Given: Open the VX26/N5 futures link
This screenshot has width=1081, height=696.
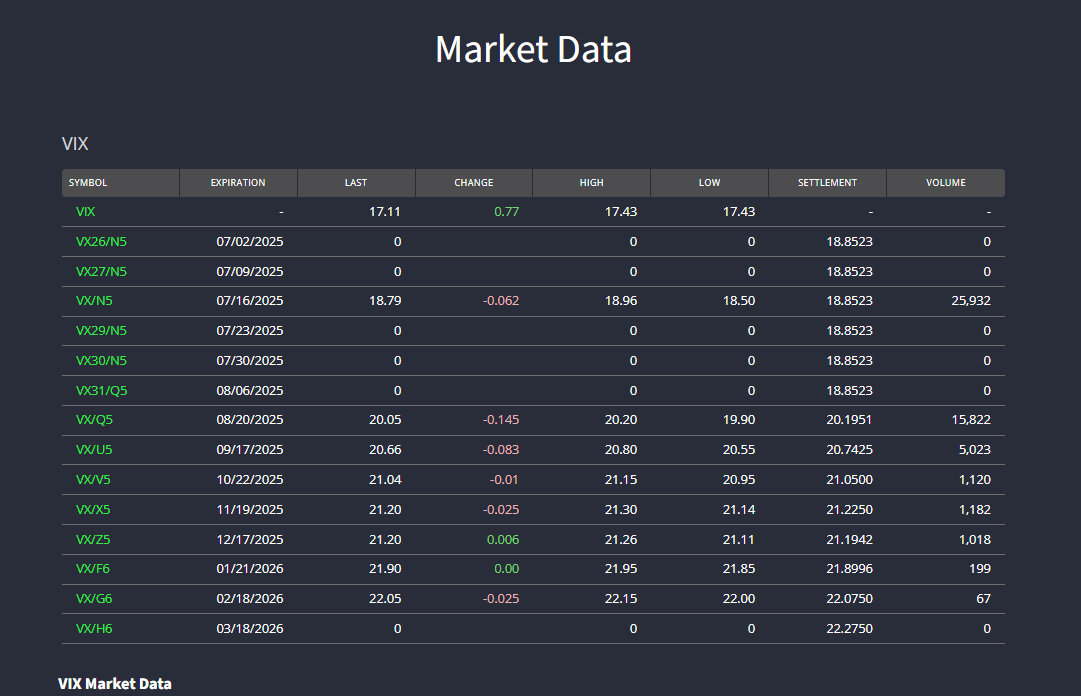Looking at the screenshot, I should point(101,242).
